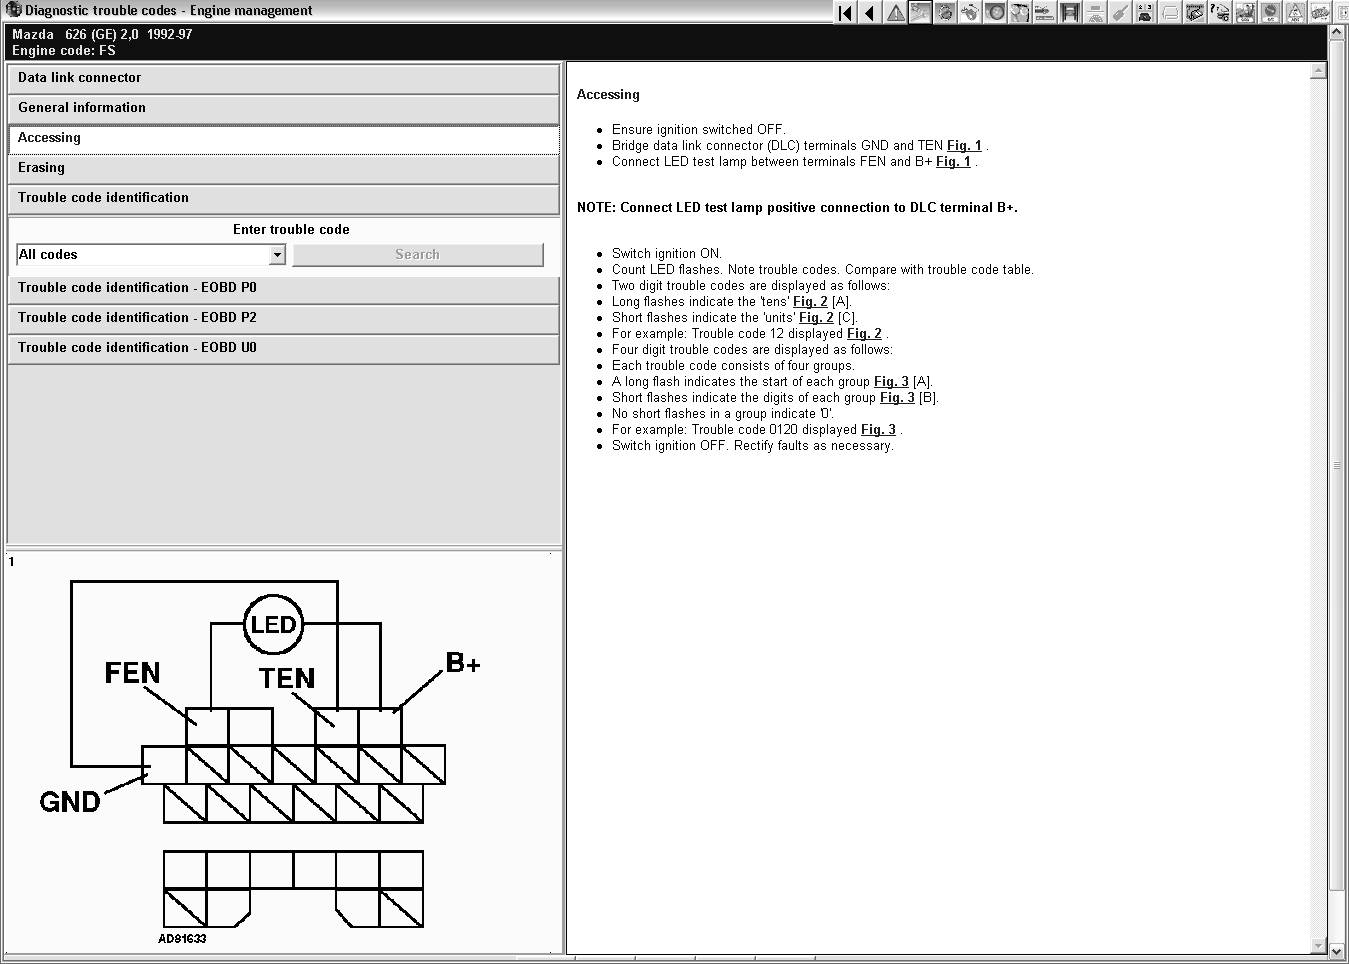
Task: Open Fig. 3 link for long flash [A]
Action: (891, 381)
